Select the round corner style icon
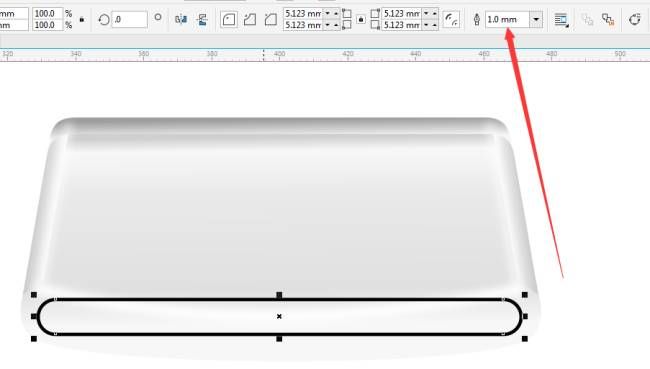Viewport: 650px width, 369px height. pyautogui.click(x=229, y=19)
